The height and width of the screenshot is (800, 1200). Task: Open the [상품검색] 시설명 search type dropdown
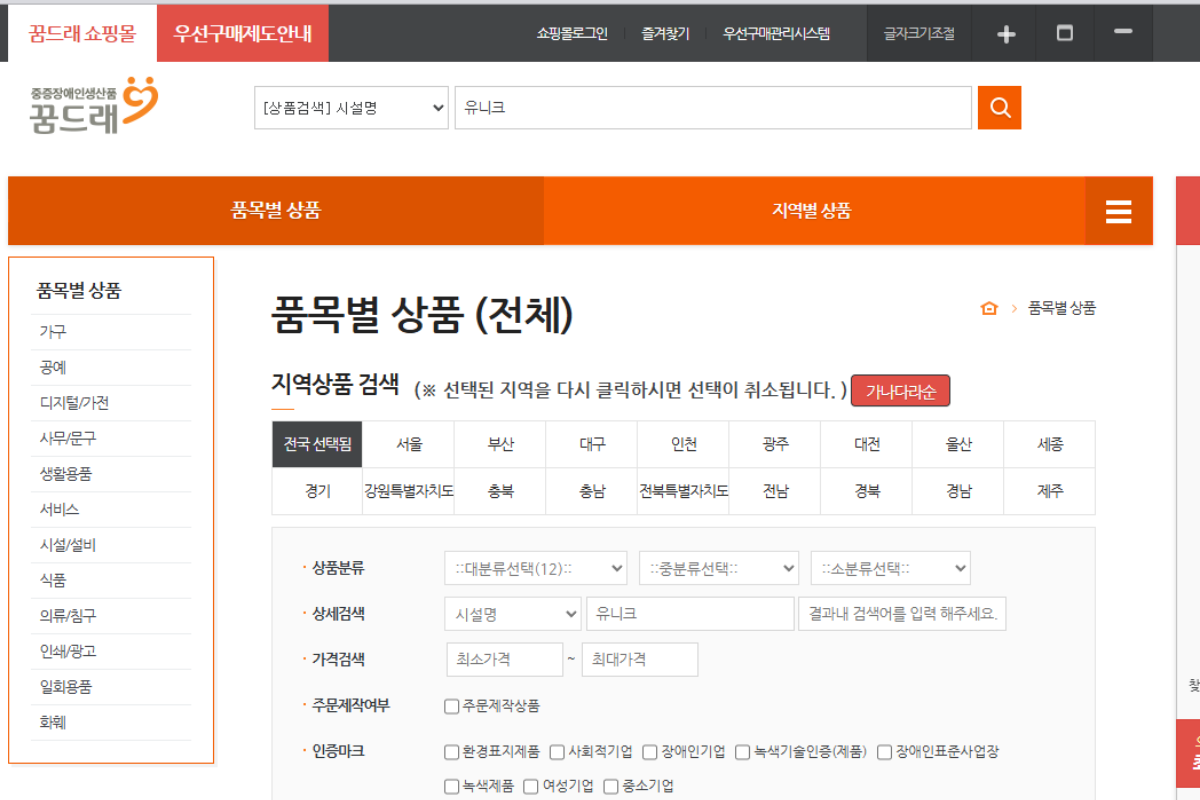point(351,108)
